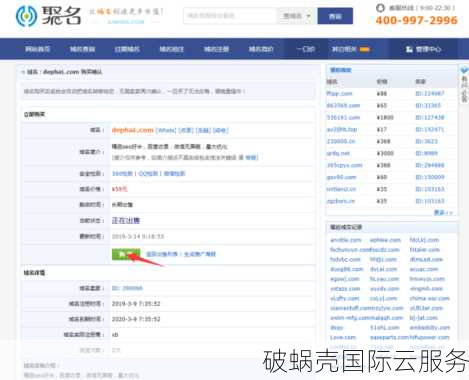The image size is (469, 380).
Task: Focus the domain search input field
Action: (x=230, y=16)
